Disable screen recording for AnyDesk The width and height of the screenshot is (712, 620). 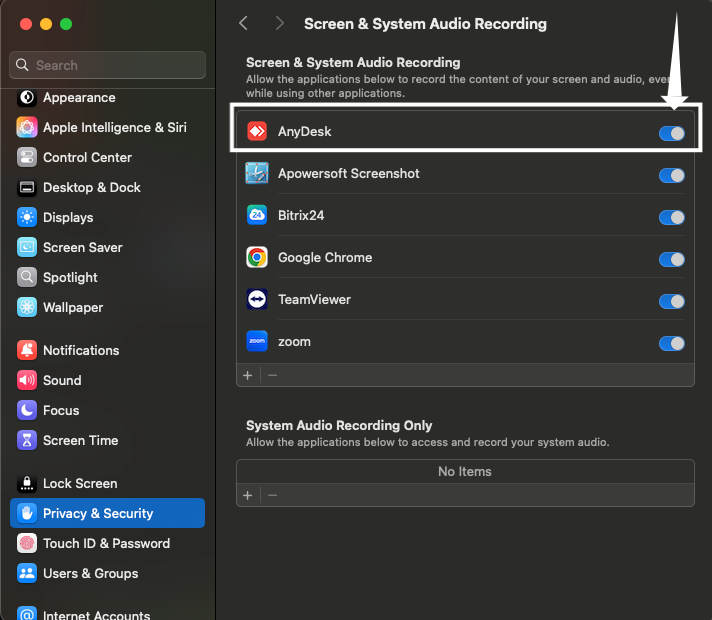671,133
